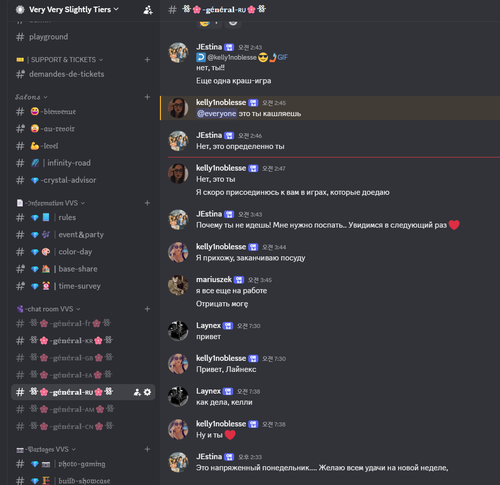Open the playground channel
The image size is (500, 485).
pyautogui.click(x=83, y=37)
